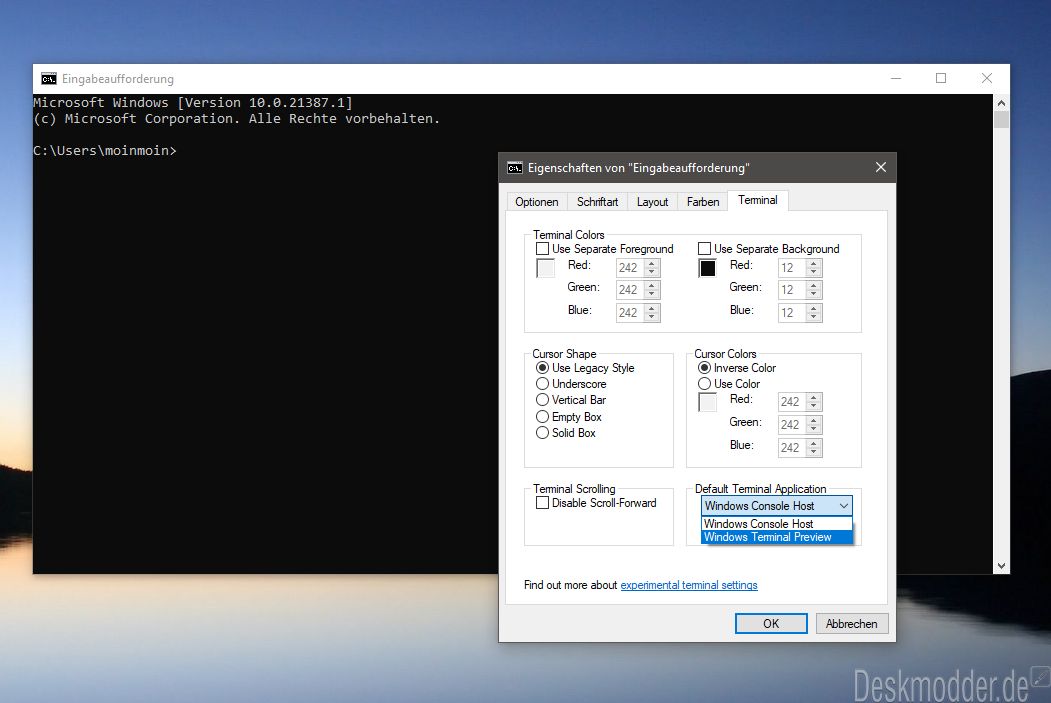Open experimental terminal settings link
This screenshot has width=1051, height=703.
tap(688, 585)
